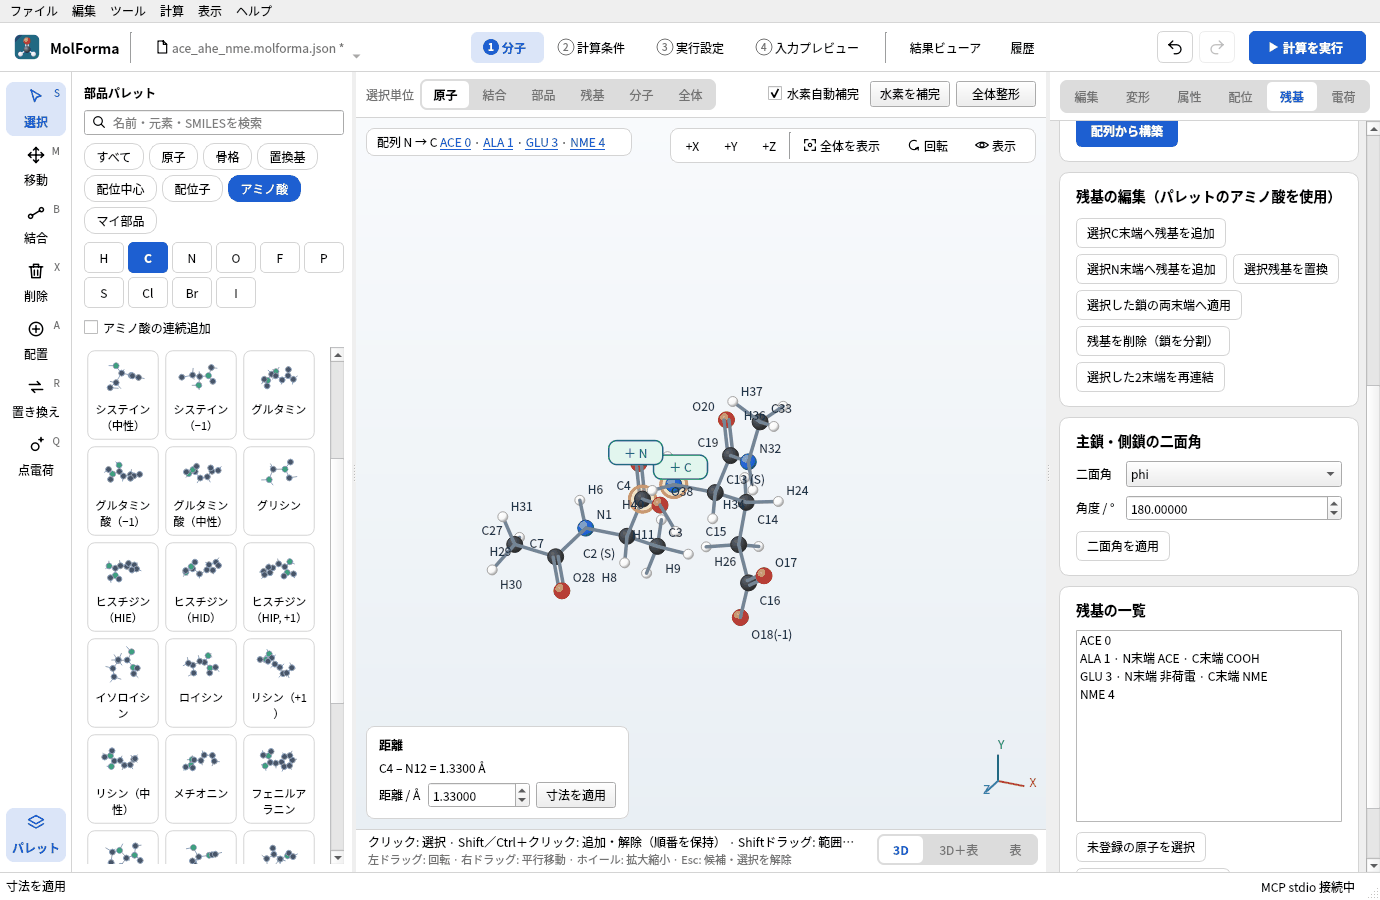Image resolution: width=1380 pixels, height=900 pixels.
Task: Click the MolForma app logo
Action: (x=27, y=47)
